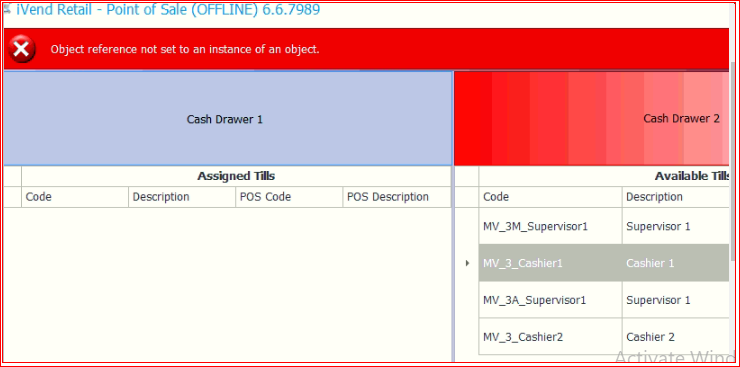Click the app icon beside the iVend Retail title
740x367 pixels.
pos(7,9)
